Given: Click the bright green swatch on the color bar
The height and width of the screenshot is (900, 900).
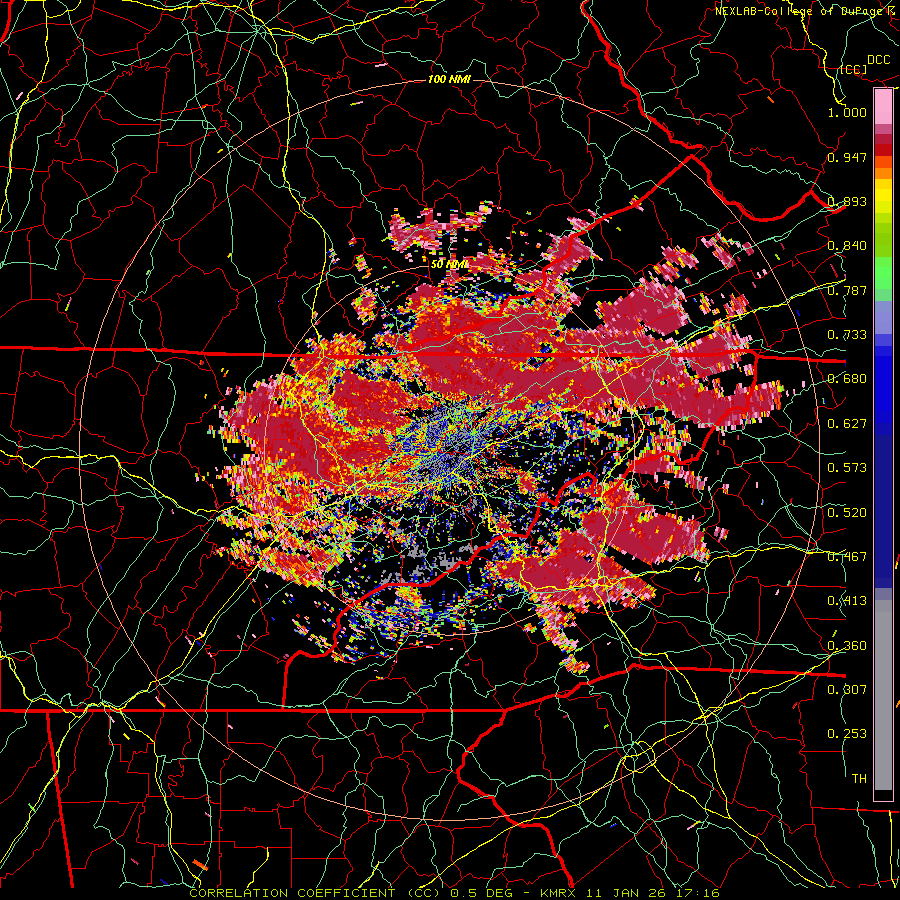Looking at the screenshot, I should 883,273.
